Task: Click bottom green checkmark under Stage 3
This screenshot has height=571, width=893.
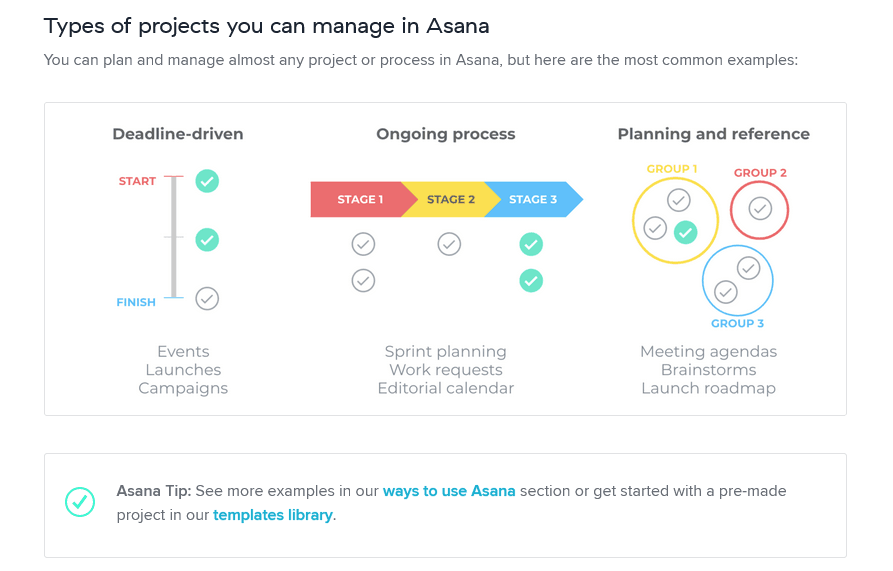Action: (x=531, y=281)
